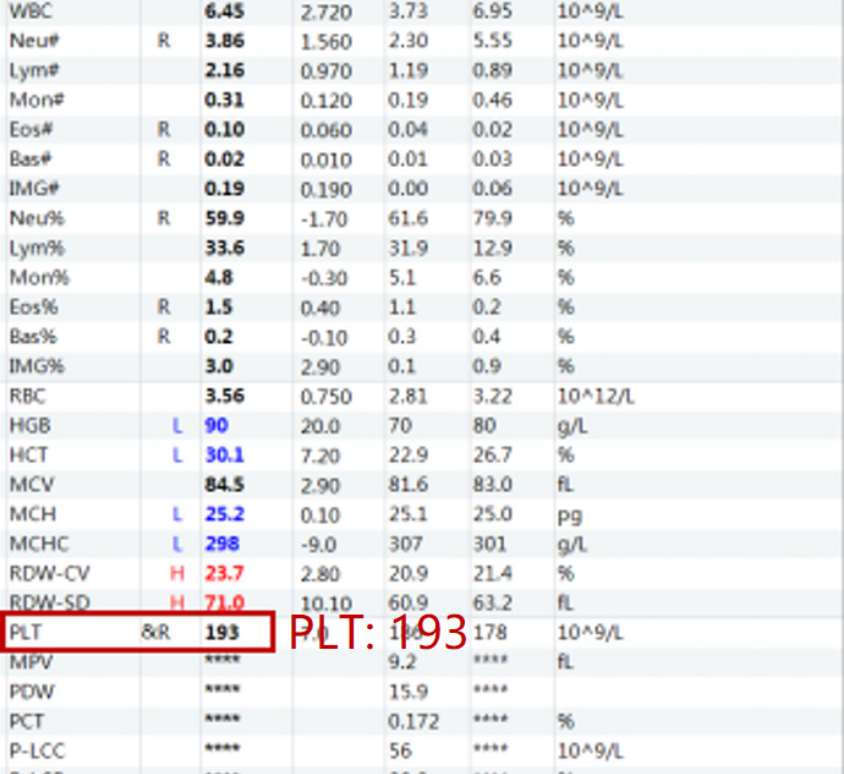The width and height of the screenshot is (844, 774).
Task: Click the red PLT: 193 annotation text
Action: click(378, 633)
